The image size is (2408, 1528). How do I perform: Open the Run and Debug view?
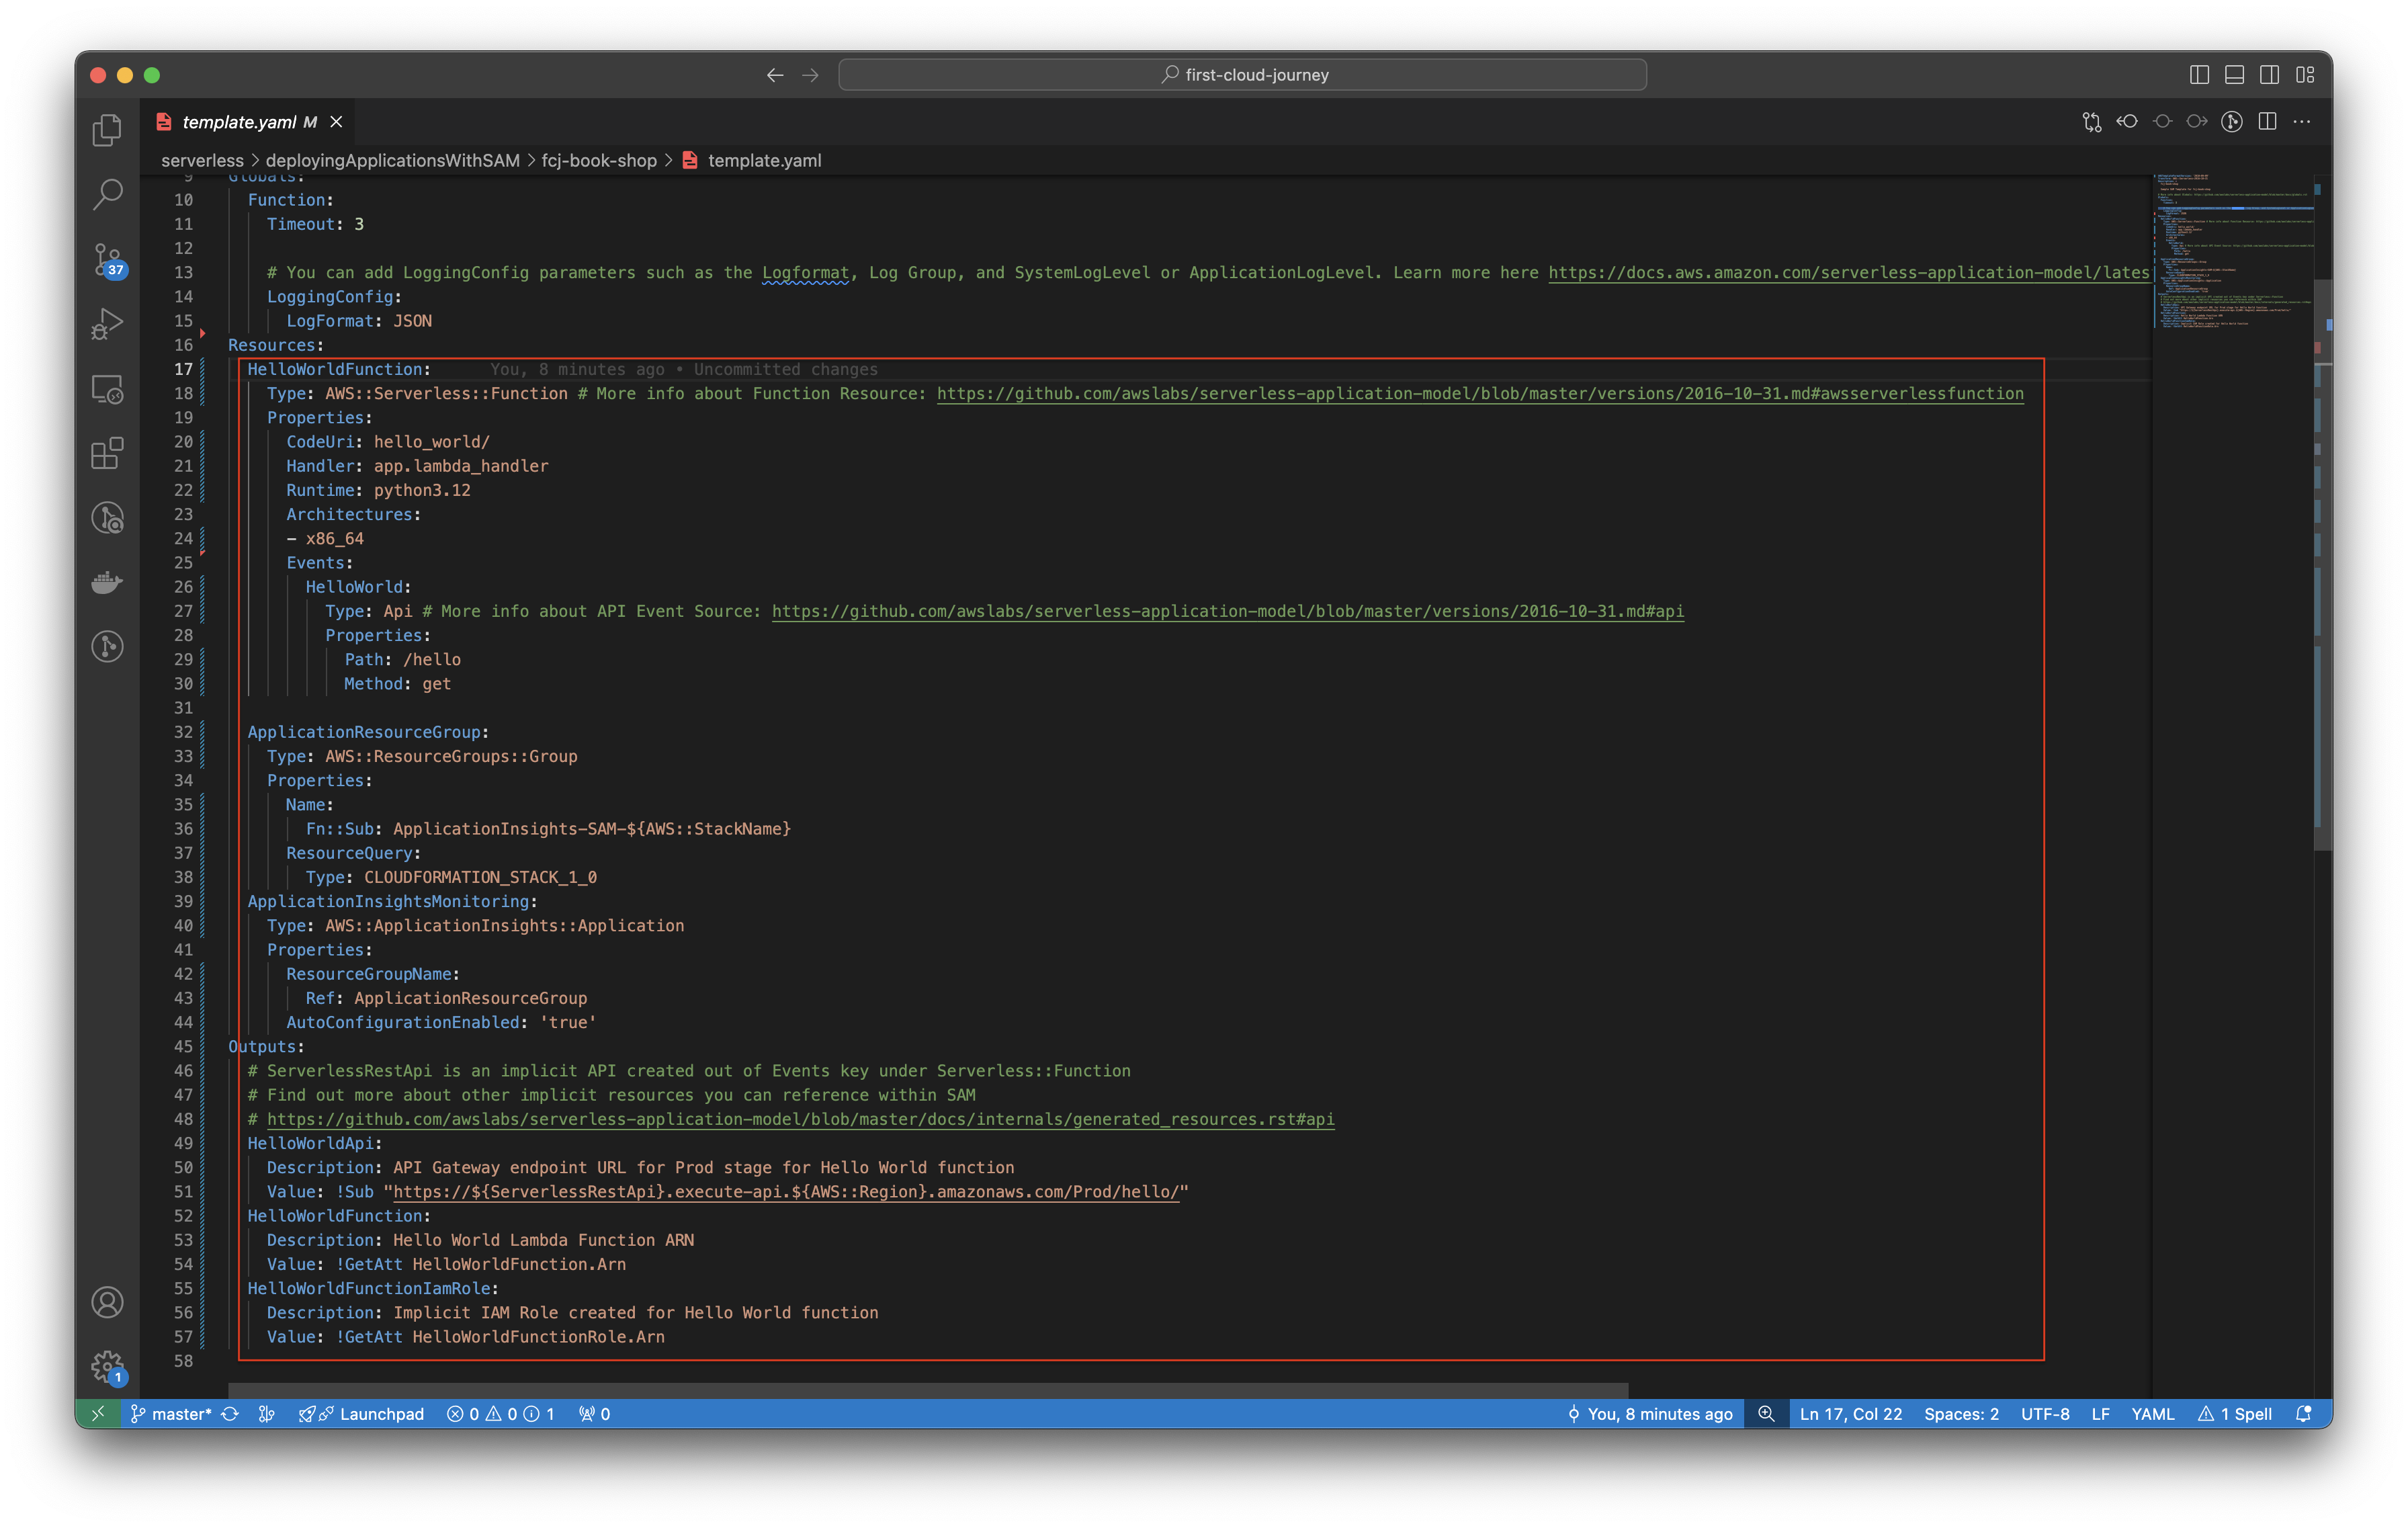point(107,324)
